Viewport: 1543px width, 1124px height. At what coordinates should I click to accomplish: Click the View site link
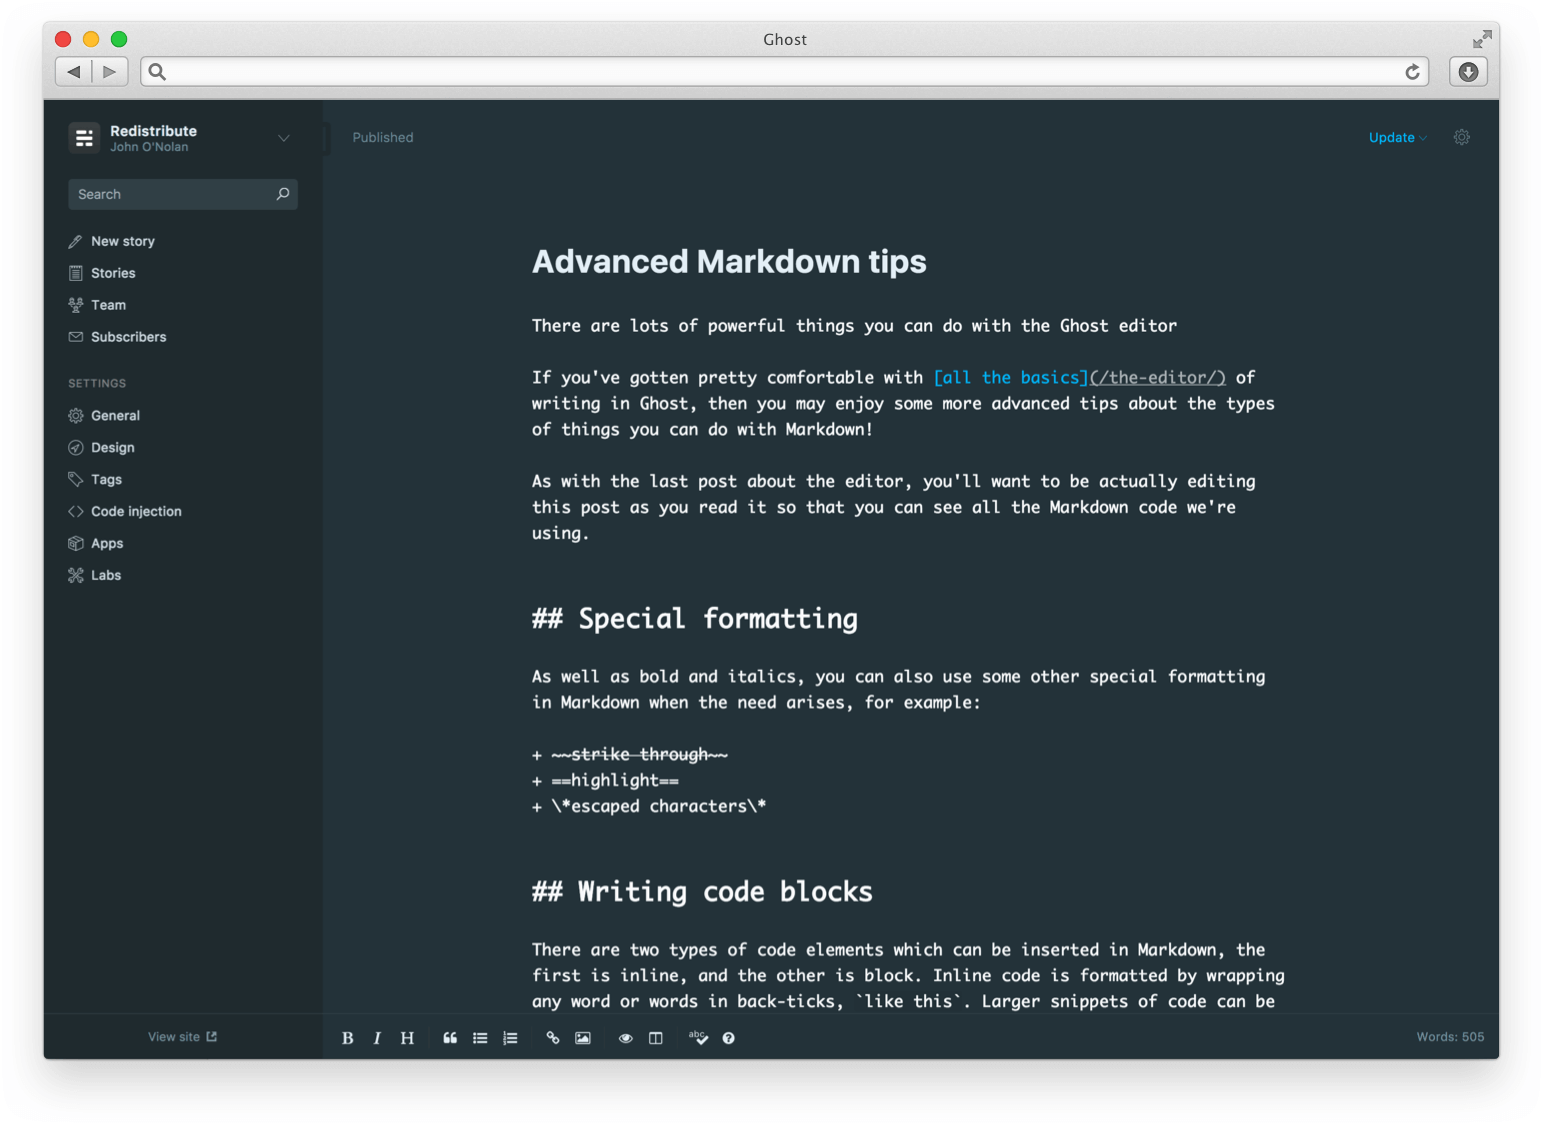click(x=182, y=1037)
